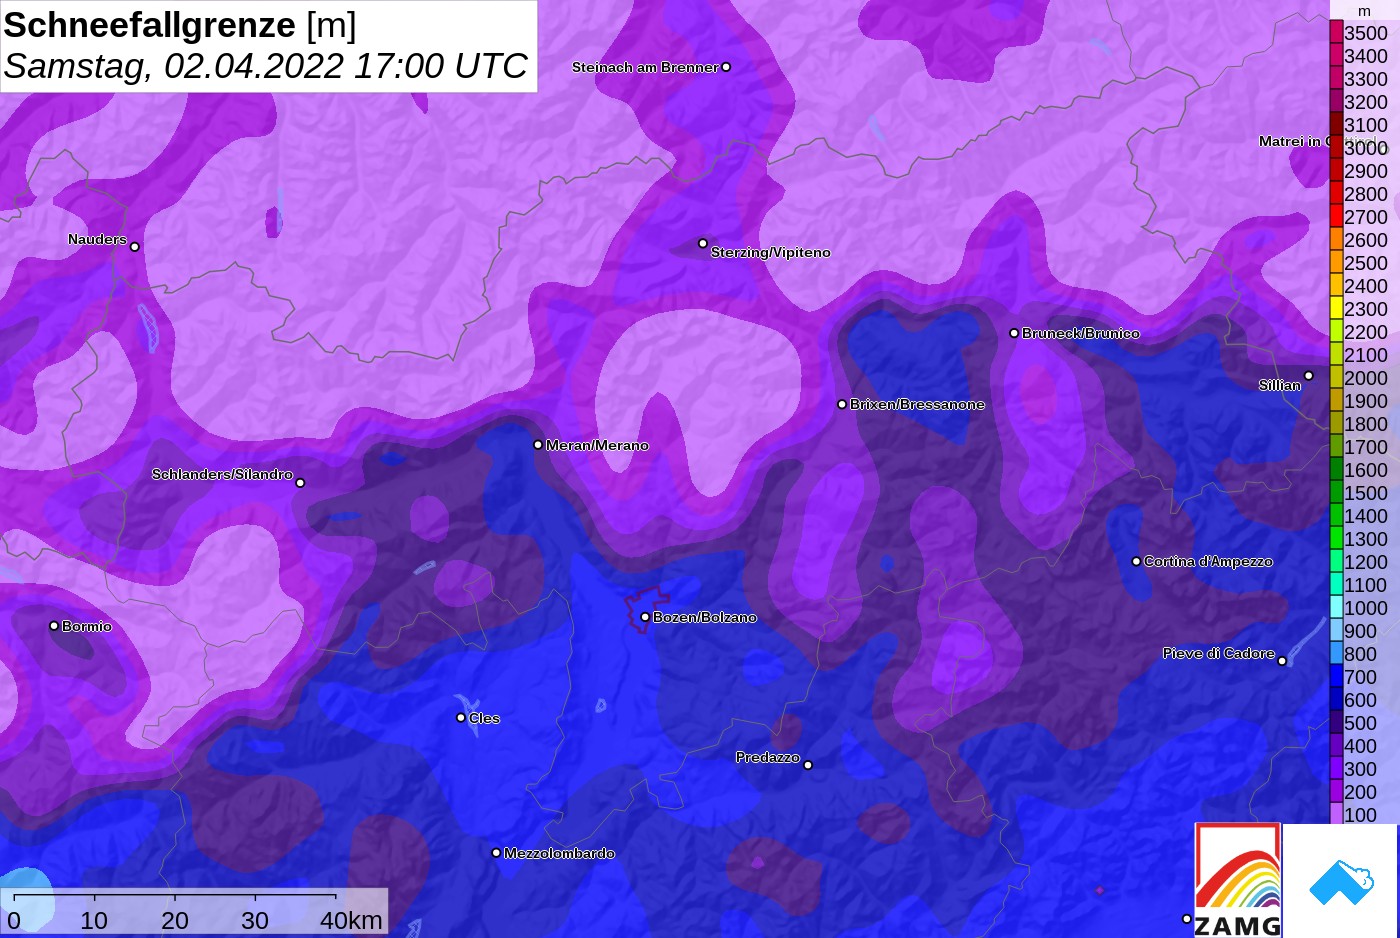This screenshot has height=938, width=1400.
Task: Click the 2700 m red legend swatch
Action: click(1336, 216)
